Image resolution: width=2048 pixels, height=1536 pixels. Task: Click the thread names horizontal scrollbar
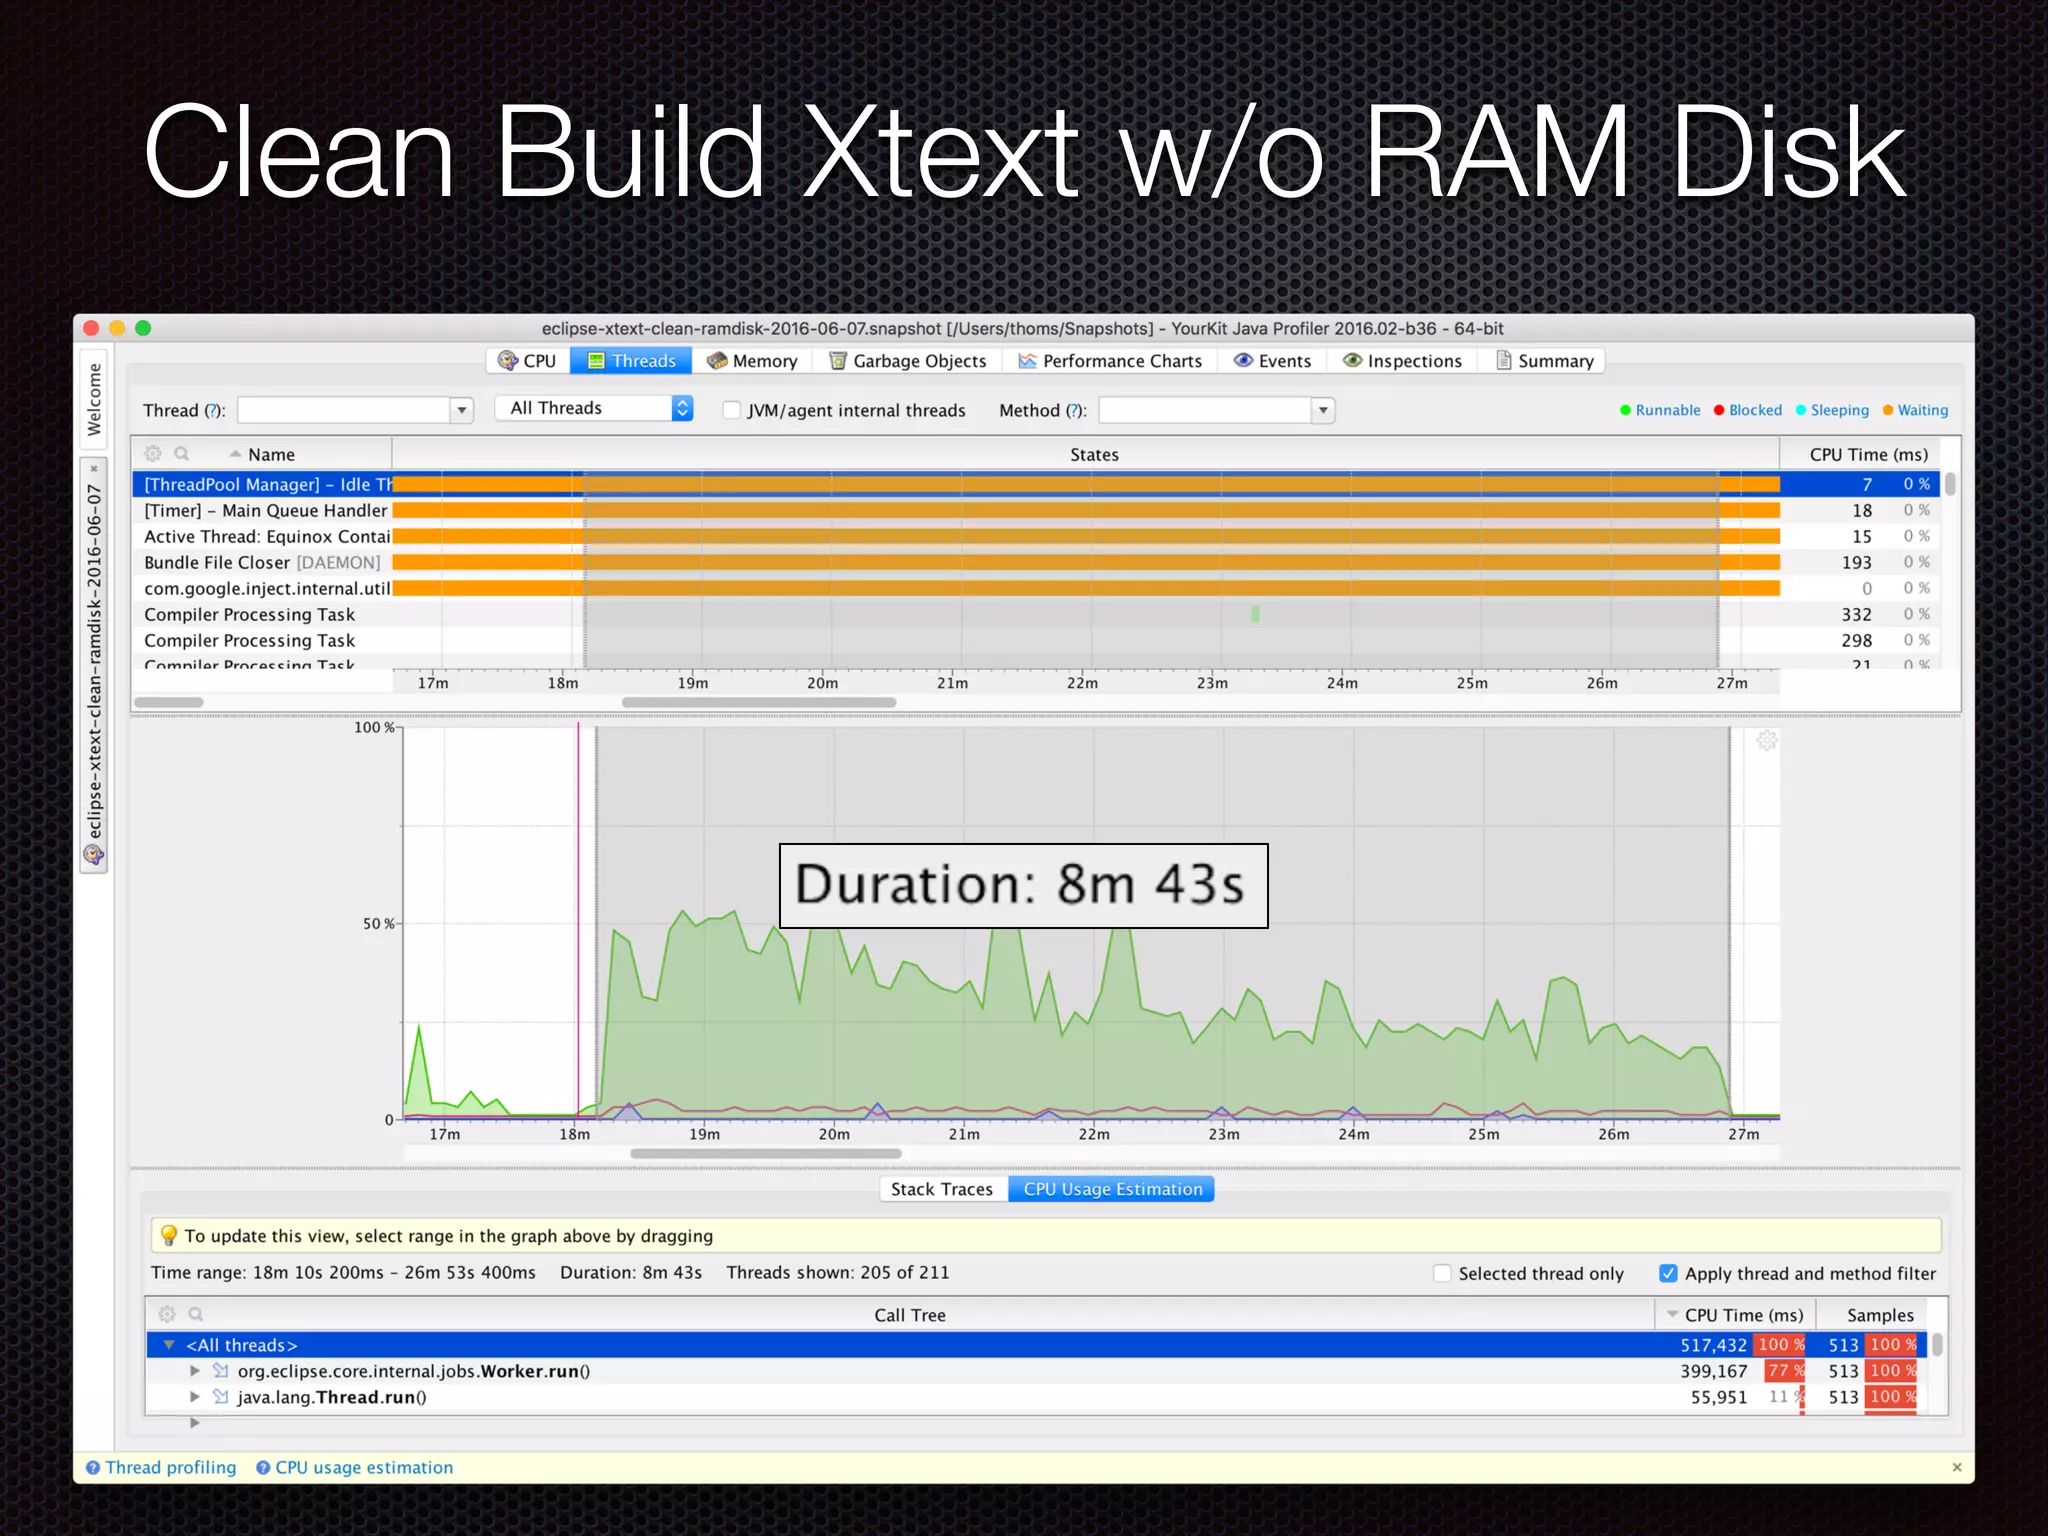tap(169, 702)
